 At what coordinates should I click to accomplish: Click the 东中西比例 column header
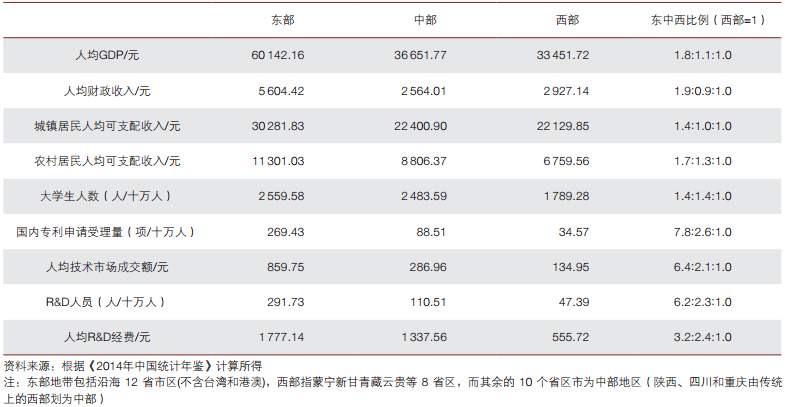point(708,20)
